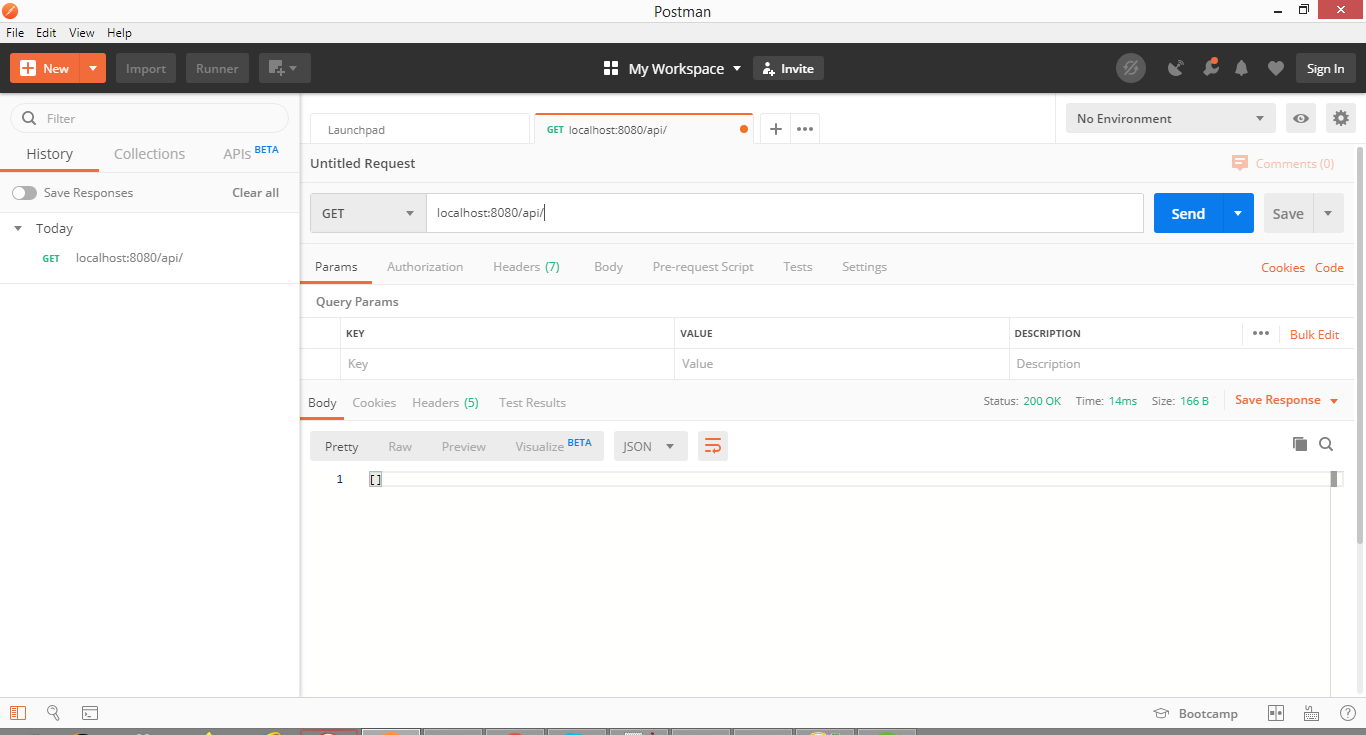This screenshot has width=1366, height=735.
Task: Open the new window/tab icon dropdown
Action: 285,68
